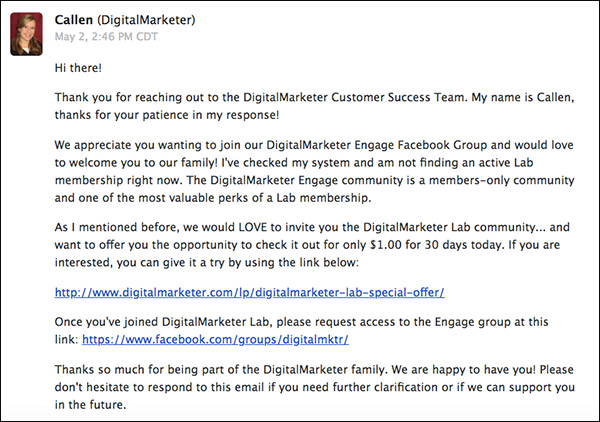600x422 pixels.
Task: Click 'thanks for your patience in my response!'
Action: pos(167,115)
